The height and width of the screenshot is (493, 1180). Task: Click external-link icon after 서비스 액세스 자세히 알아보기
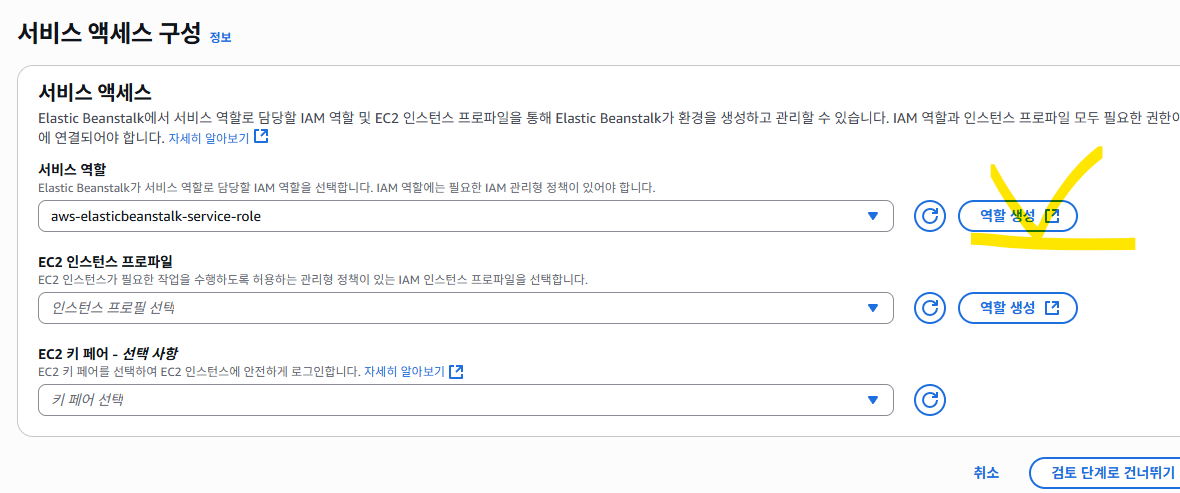coord(261,137)
